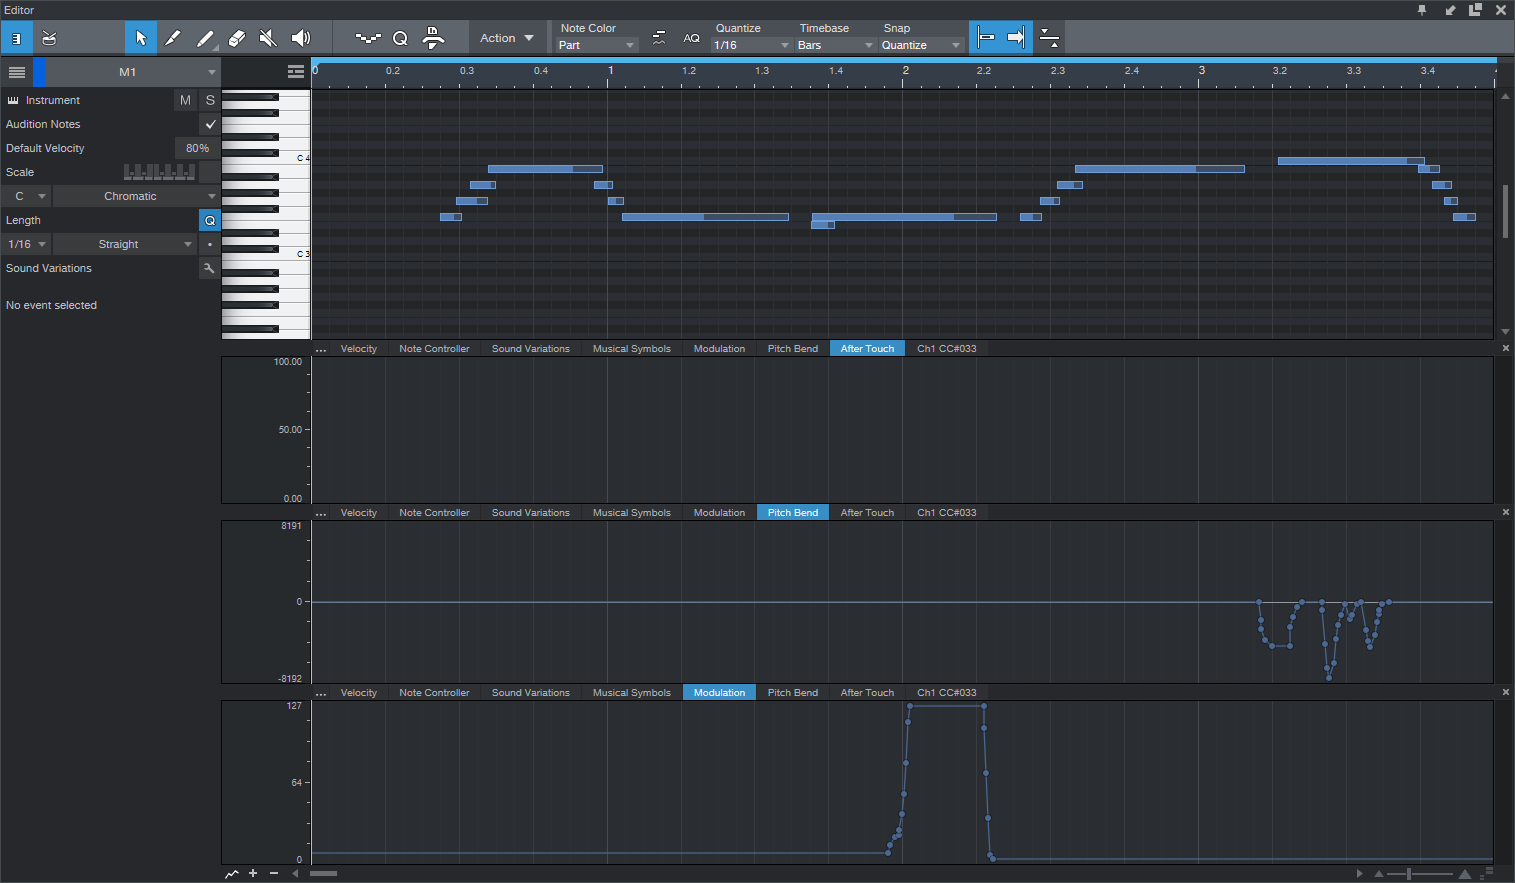The image size is (1515, 883).
Task: Select the Arrow tool
Action: point(141,38)
